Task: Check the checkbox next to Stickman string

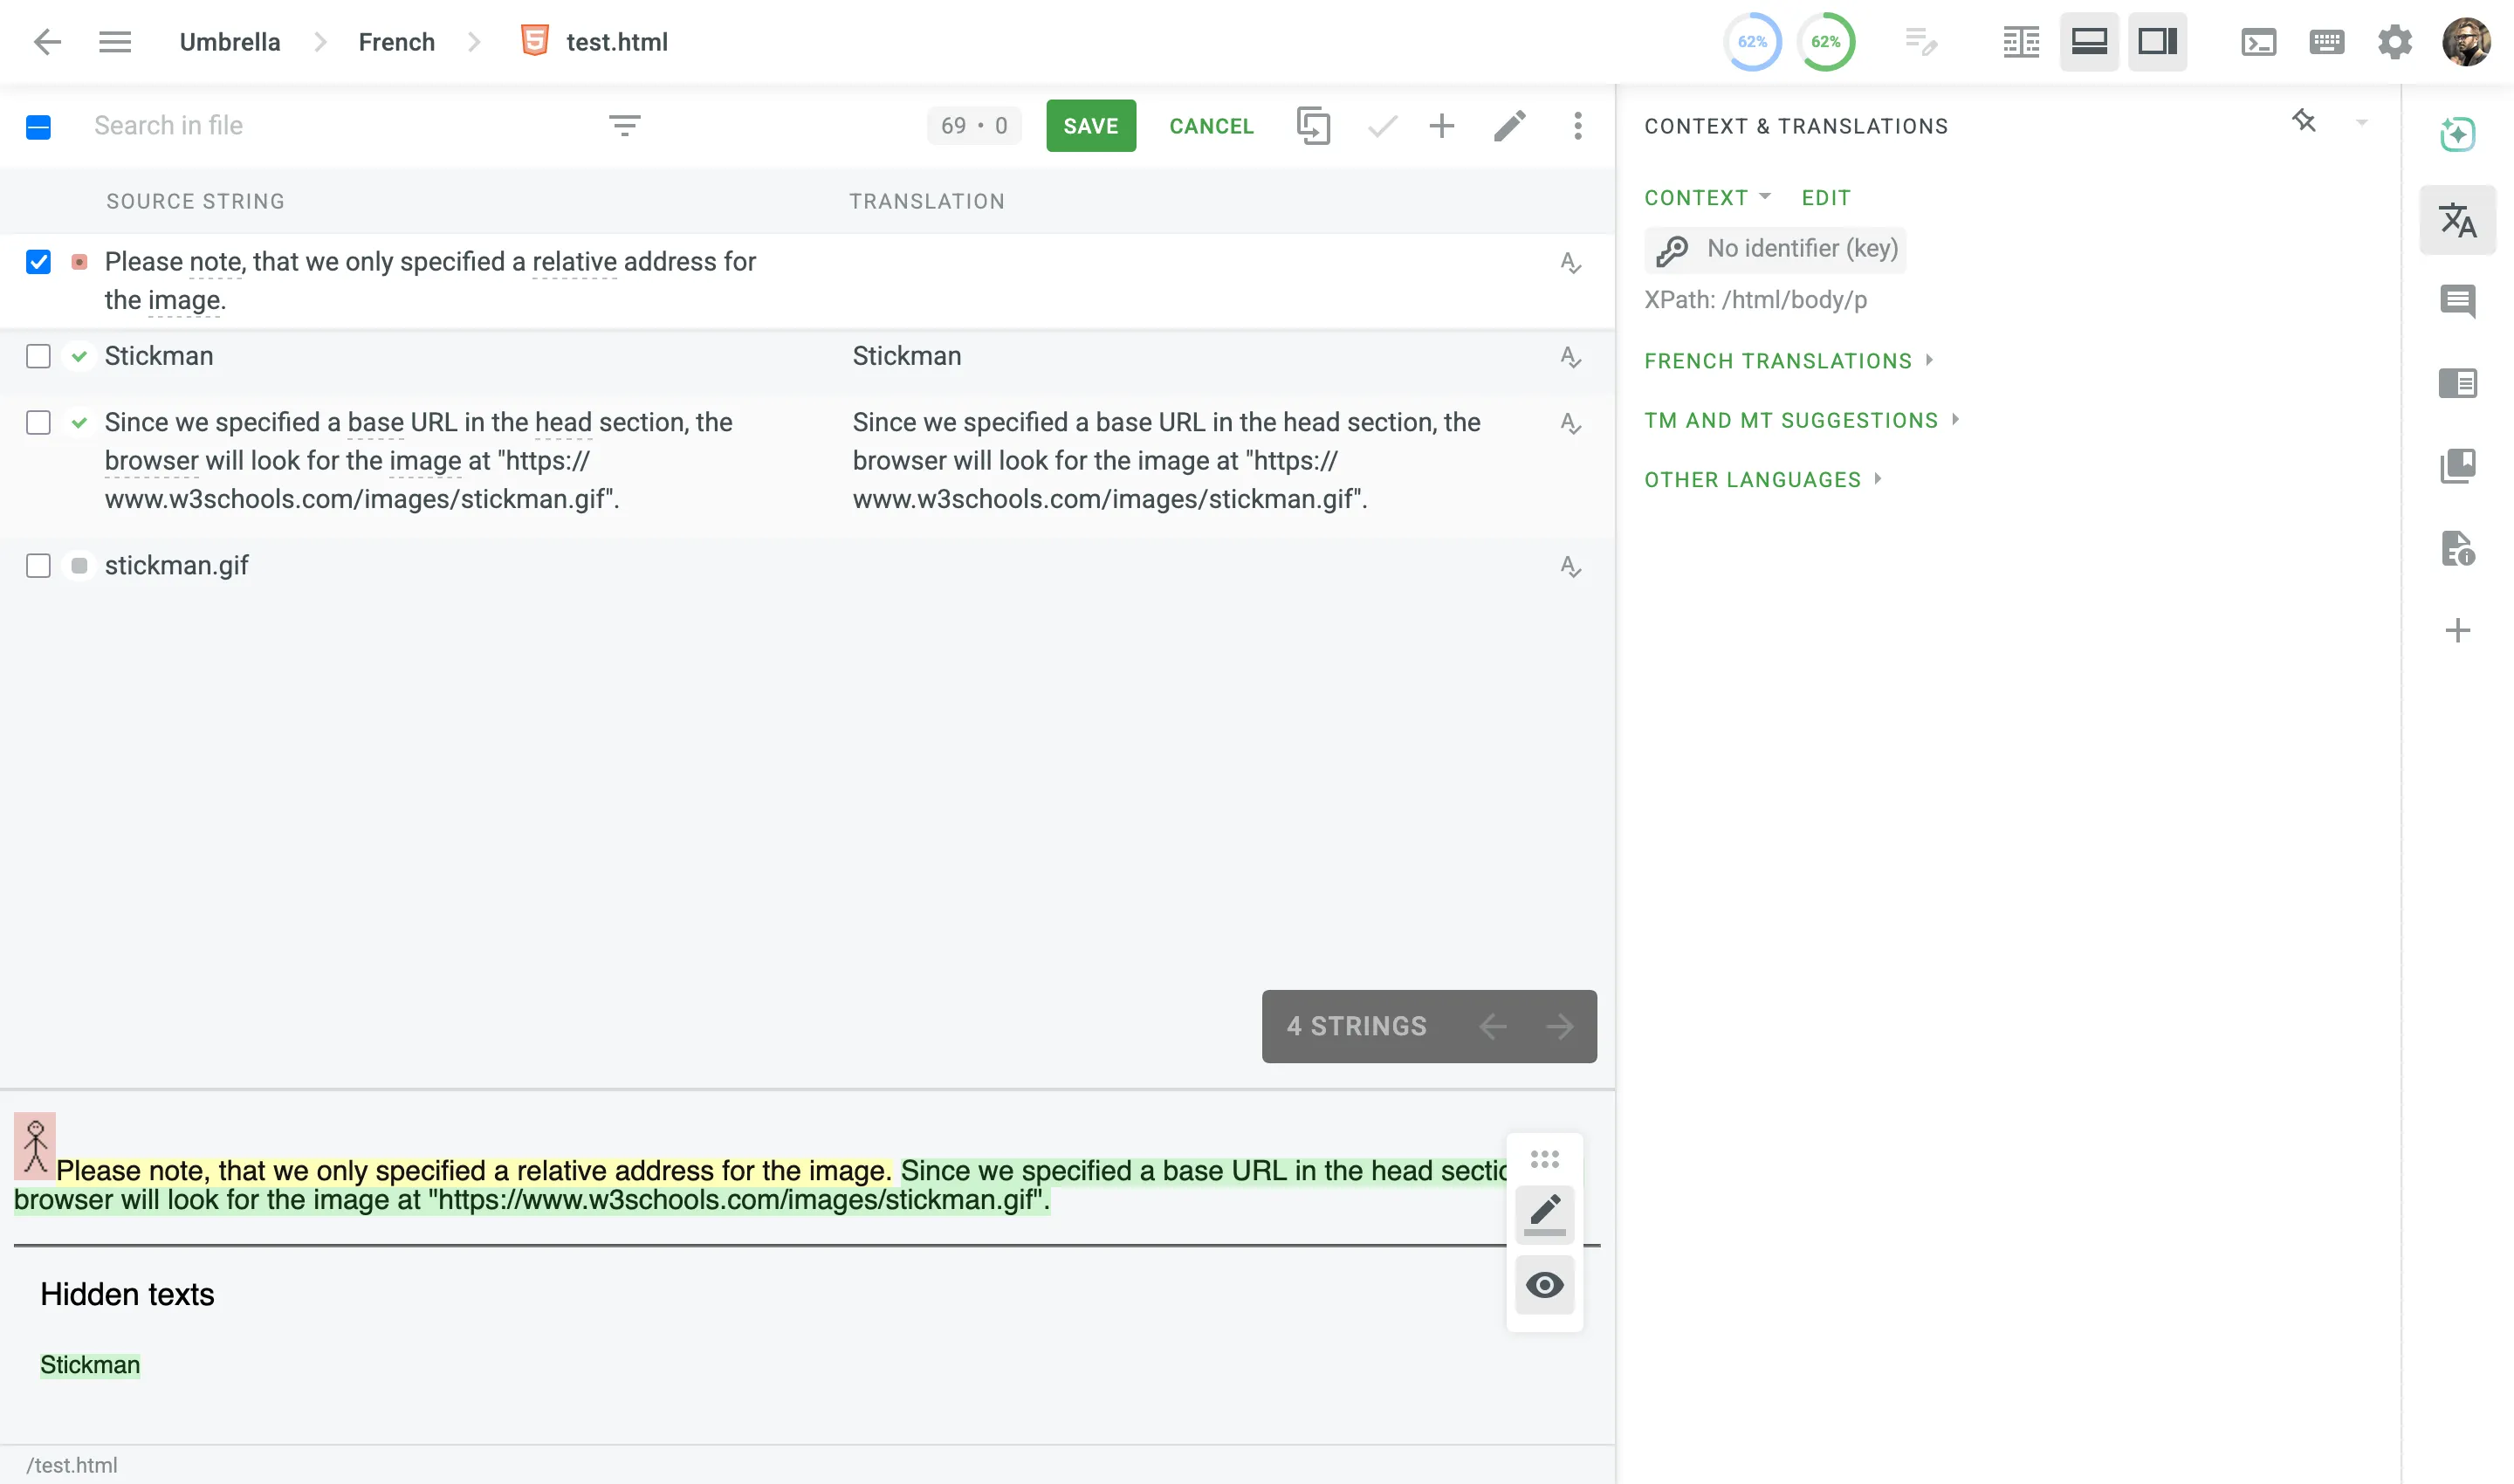Action: pyautogui.click(x=38, y=356)
